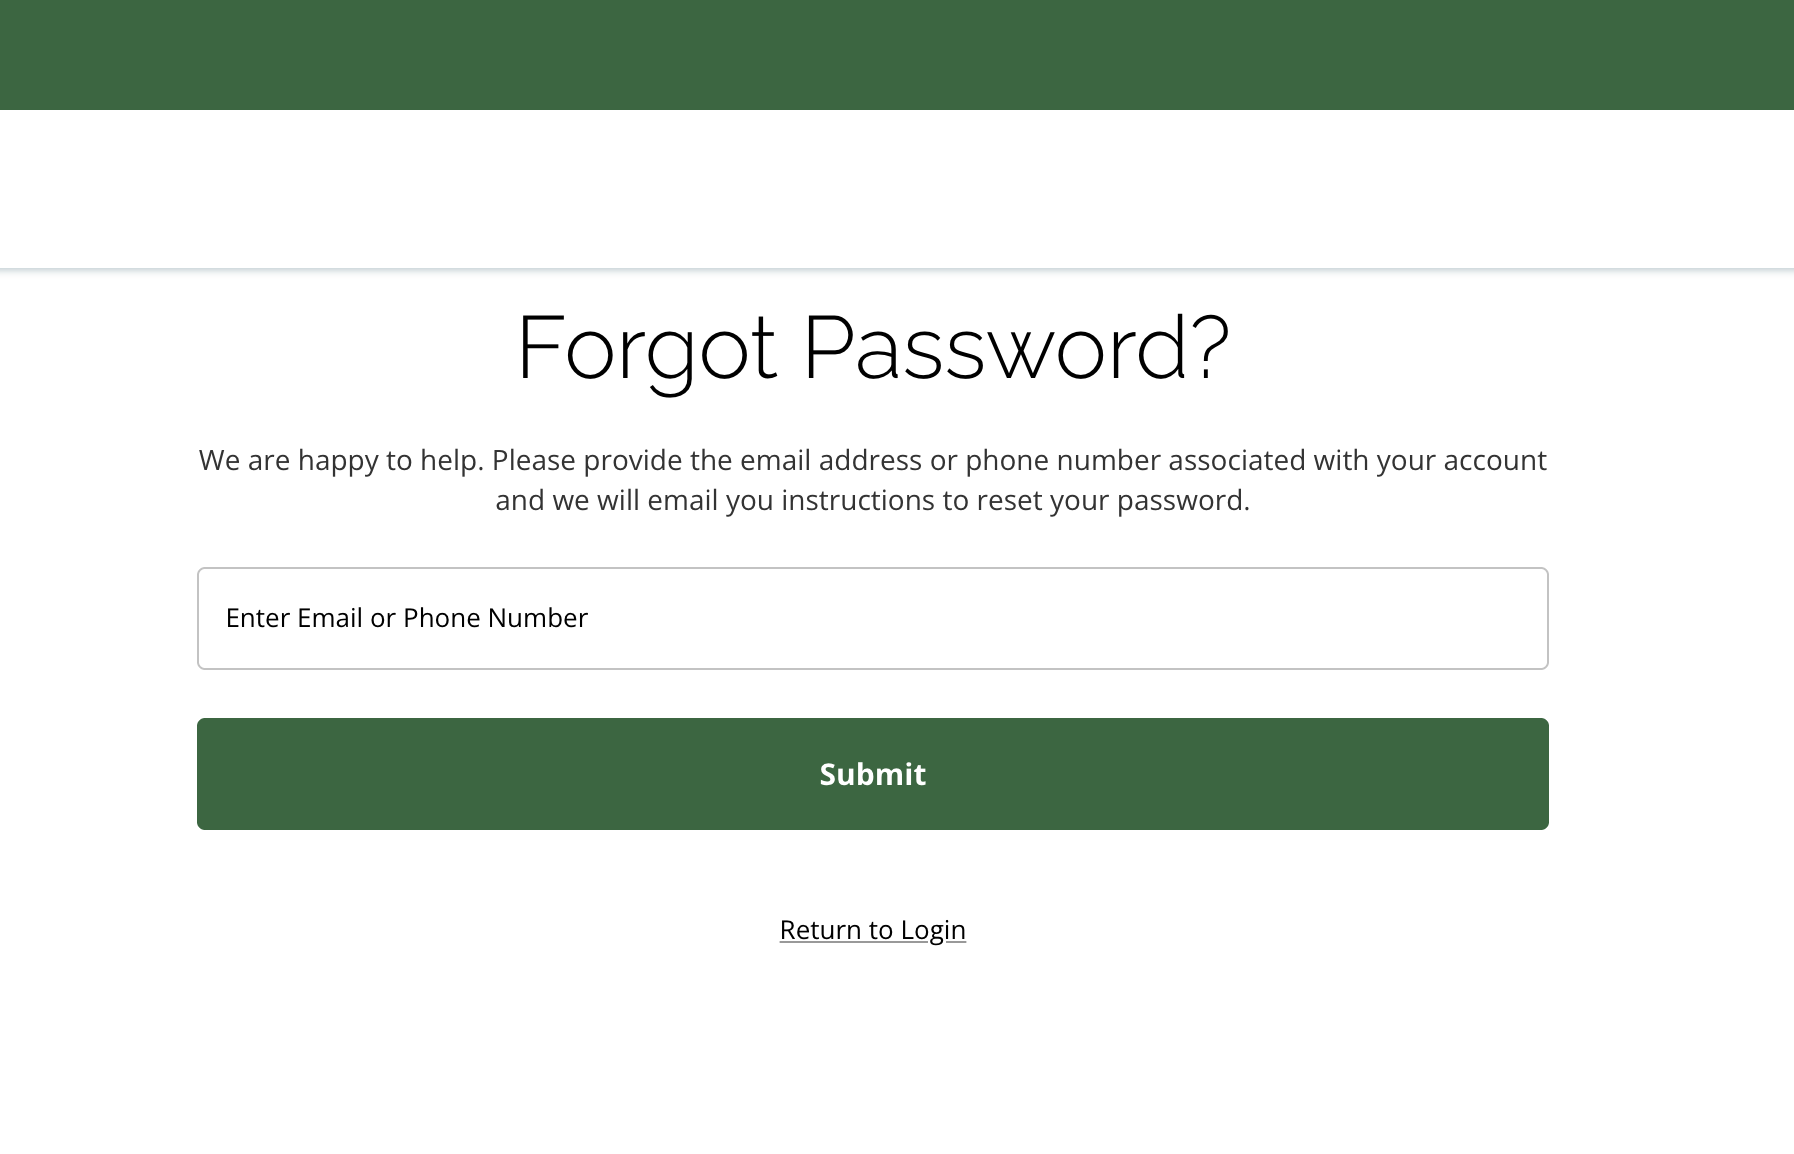The image size is (1794, 1154).
Task: Click the reset password instructions sentence
Action: (872, 480)
